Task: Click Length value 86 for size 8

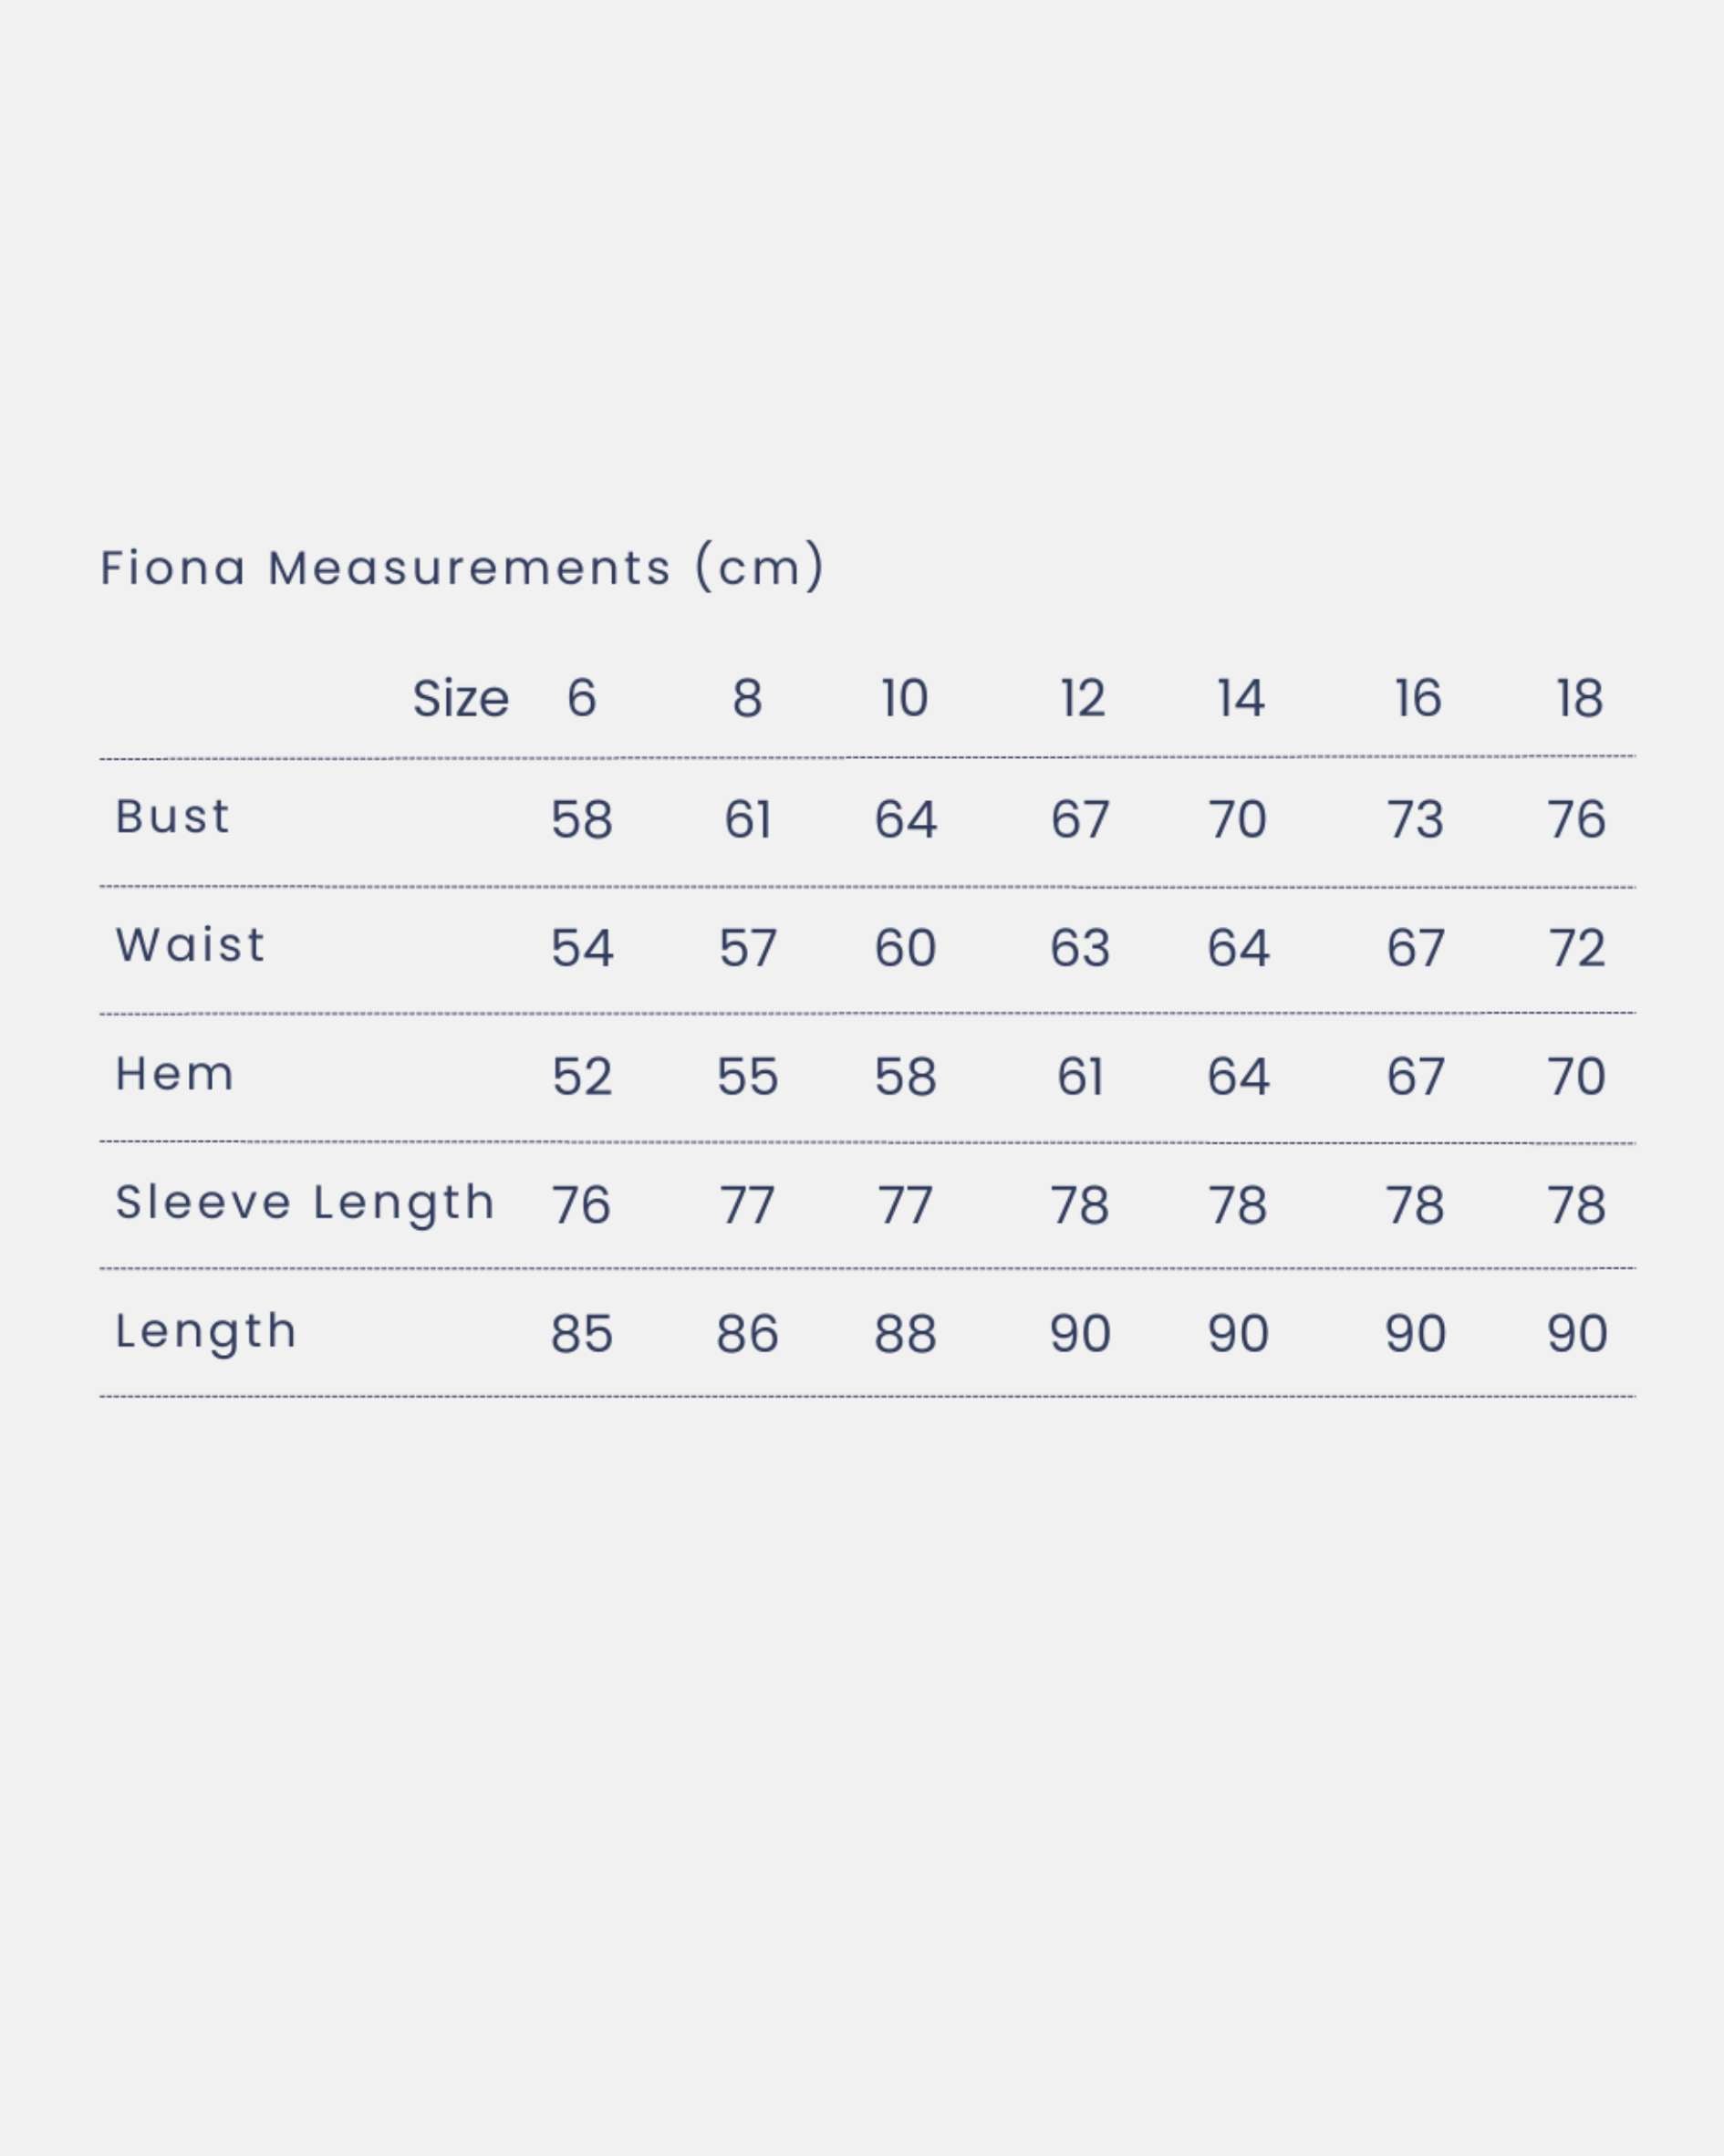Action: click(747, 1334)
